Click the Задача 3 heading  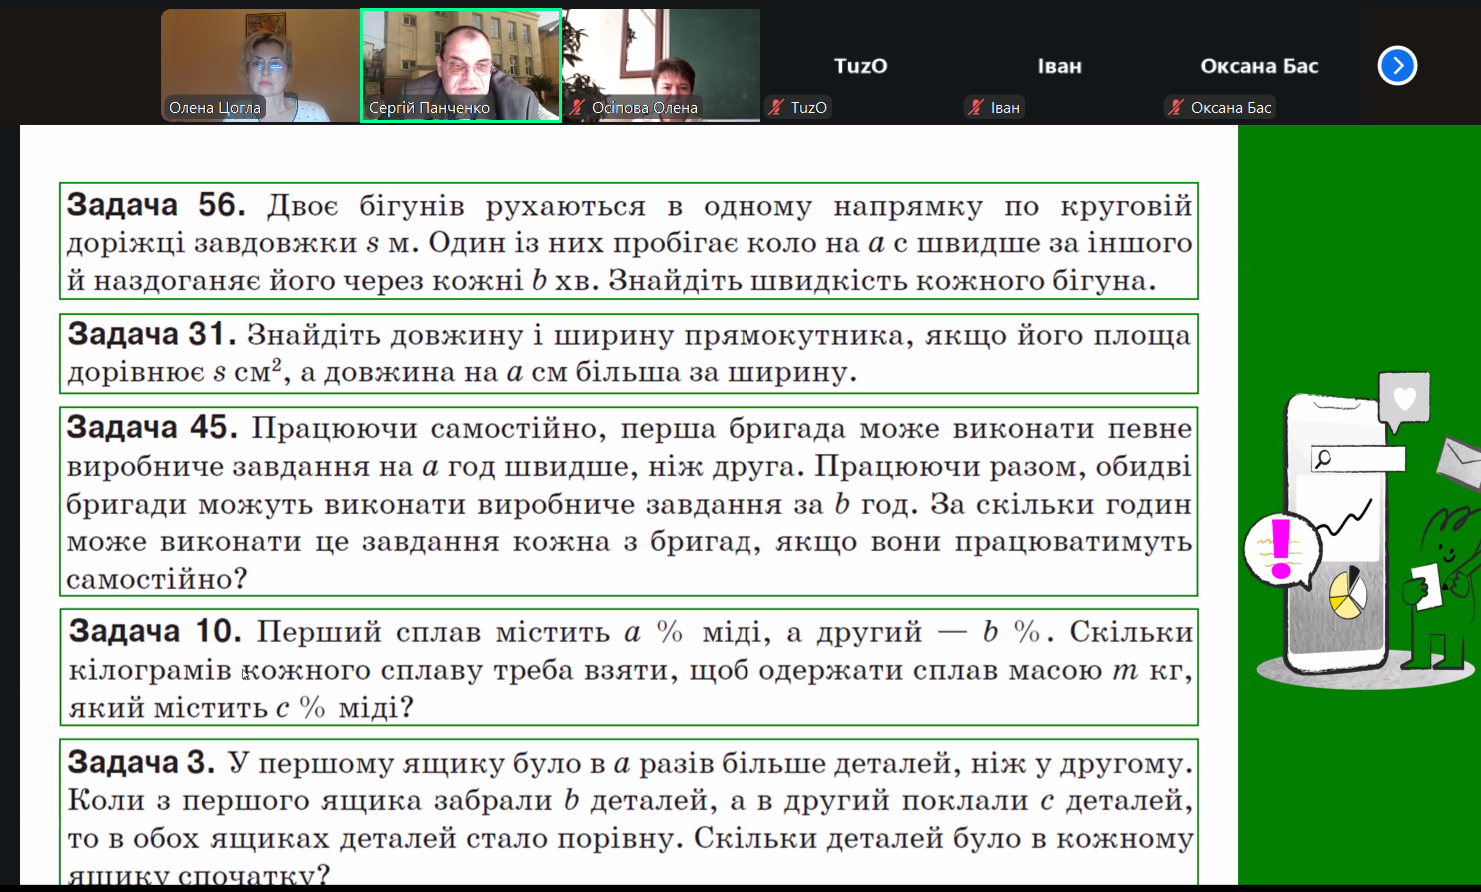[141, 763]
